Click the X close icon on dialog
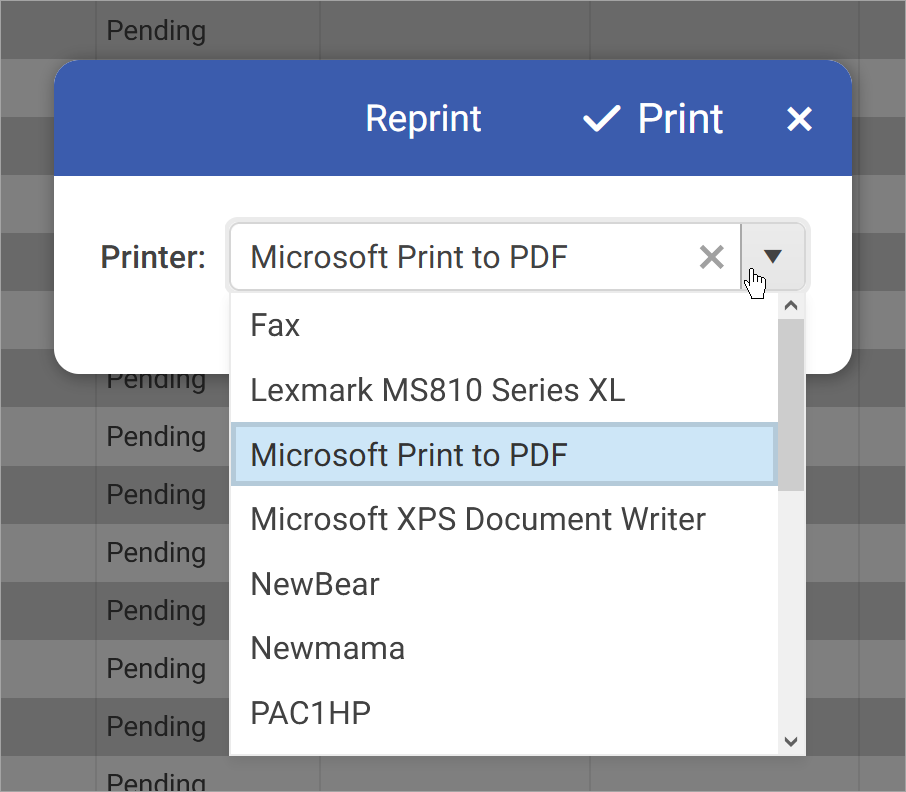 (x=799, y=118)
